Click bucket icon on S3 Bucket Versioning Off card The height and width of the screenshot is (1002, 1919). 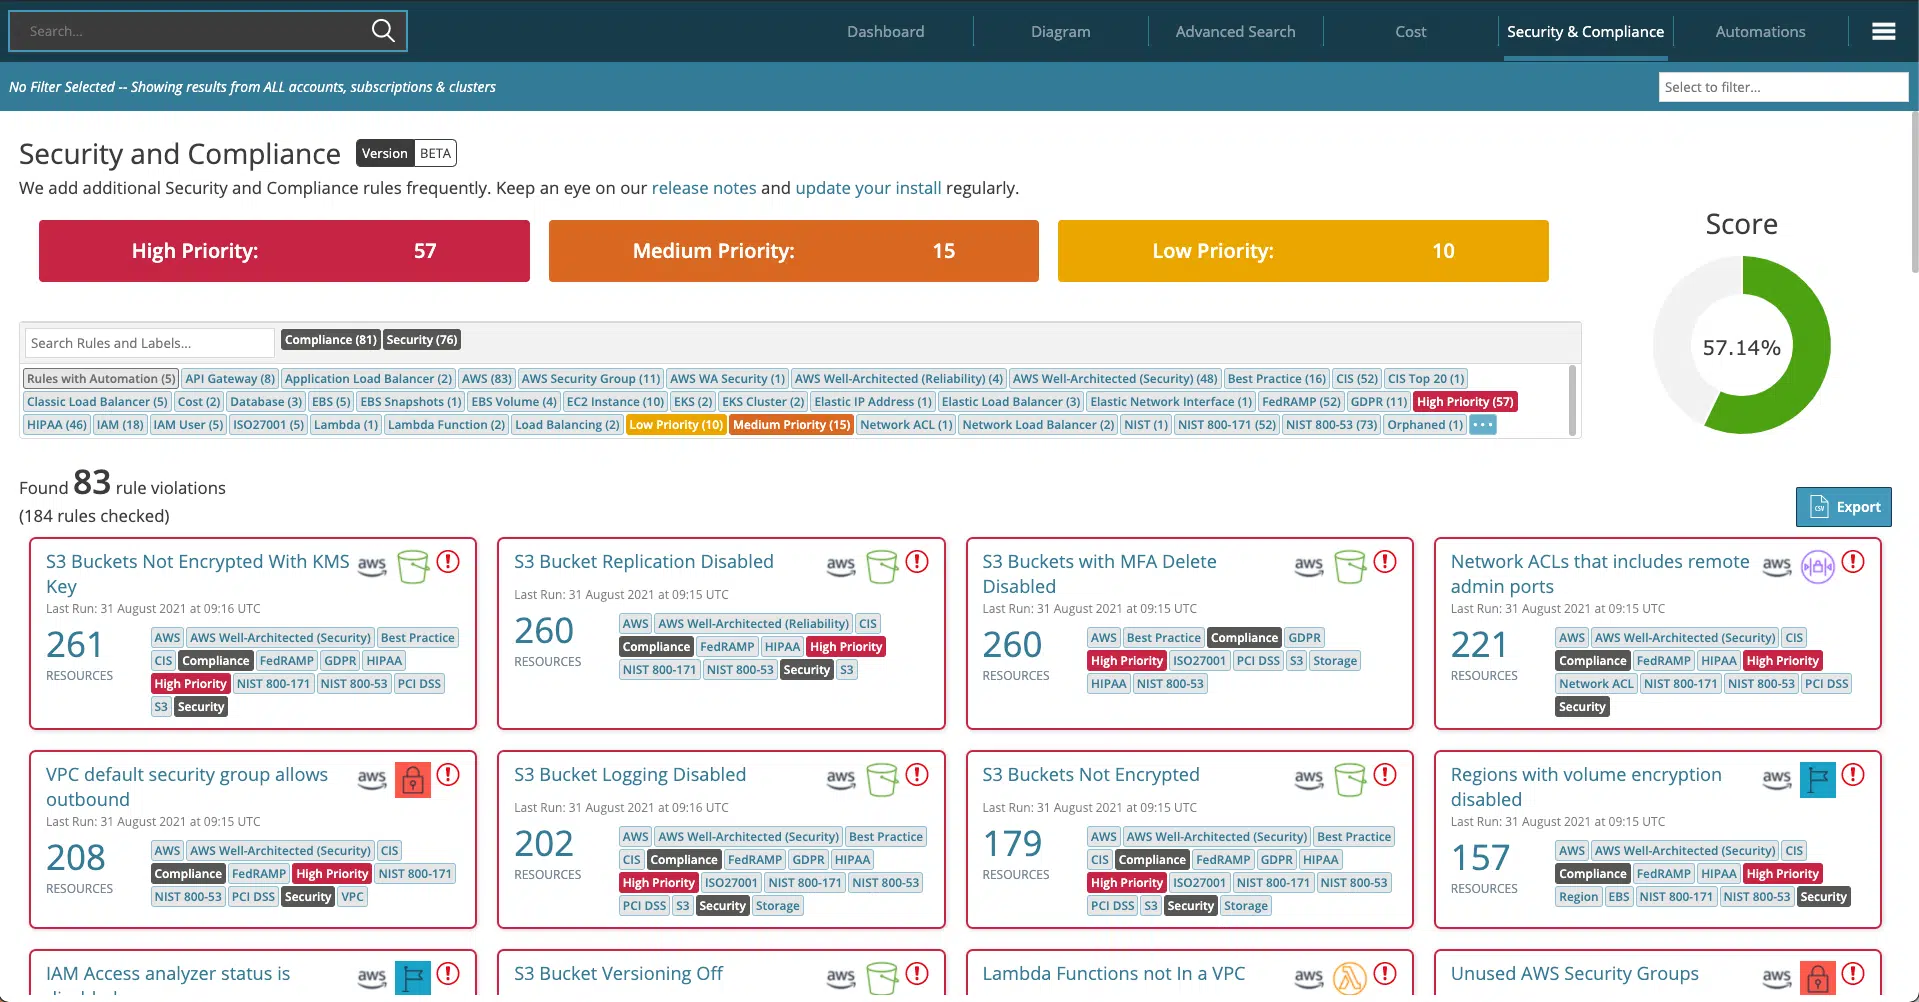pyautogui.click(x=882, y=978)
